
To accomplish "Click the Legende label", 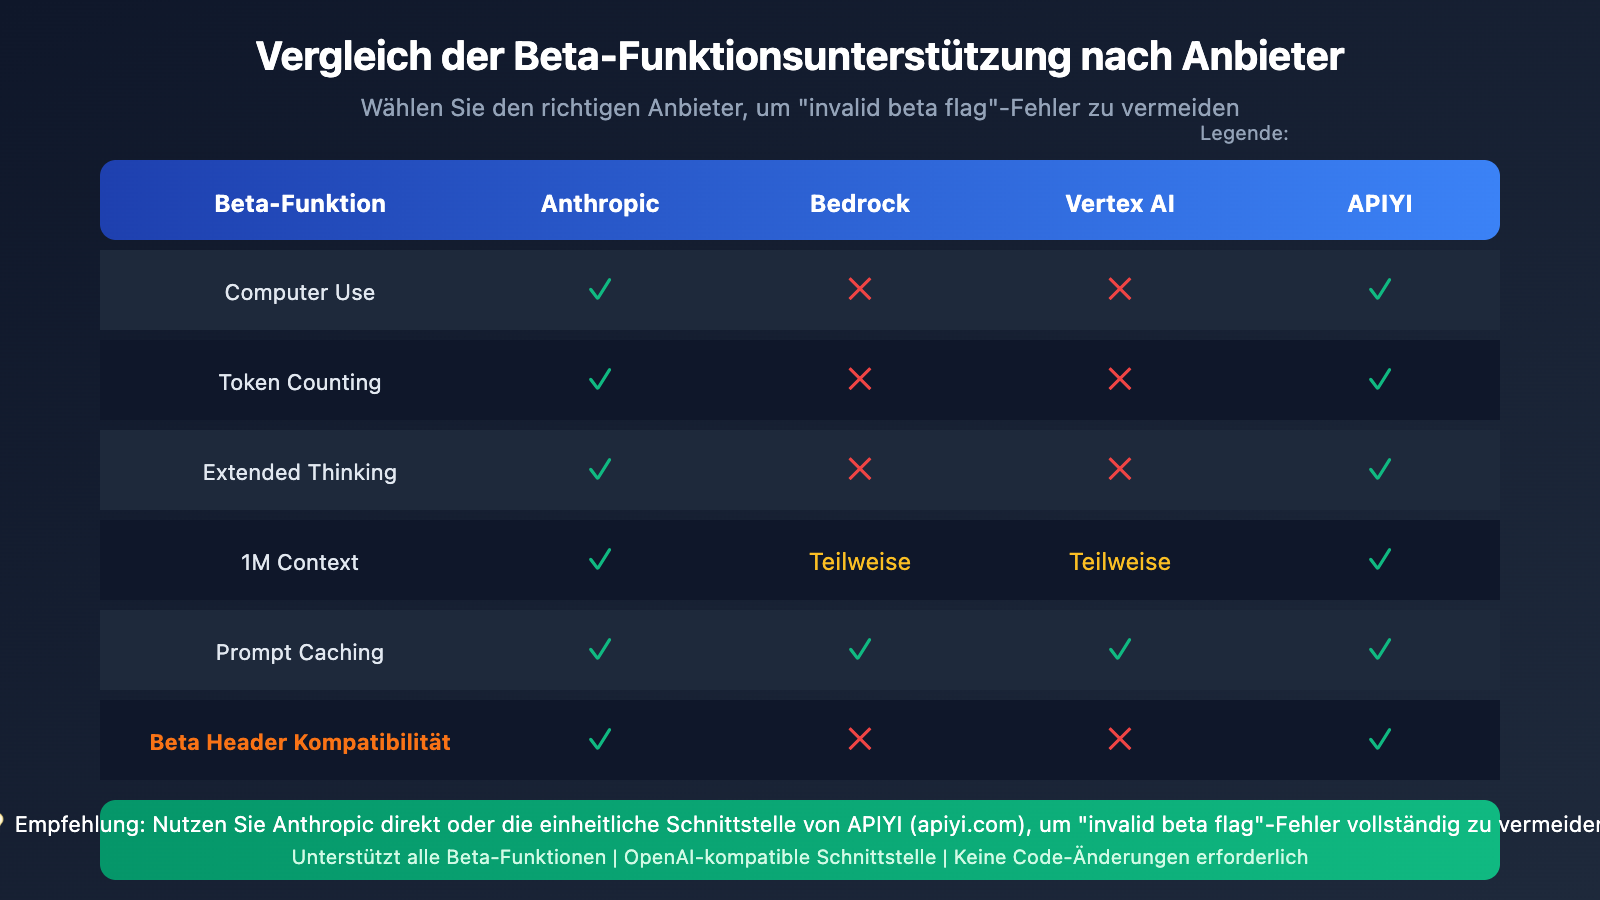I will (x=1244, y=134).
